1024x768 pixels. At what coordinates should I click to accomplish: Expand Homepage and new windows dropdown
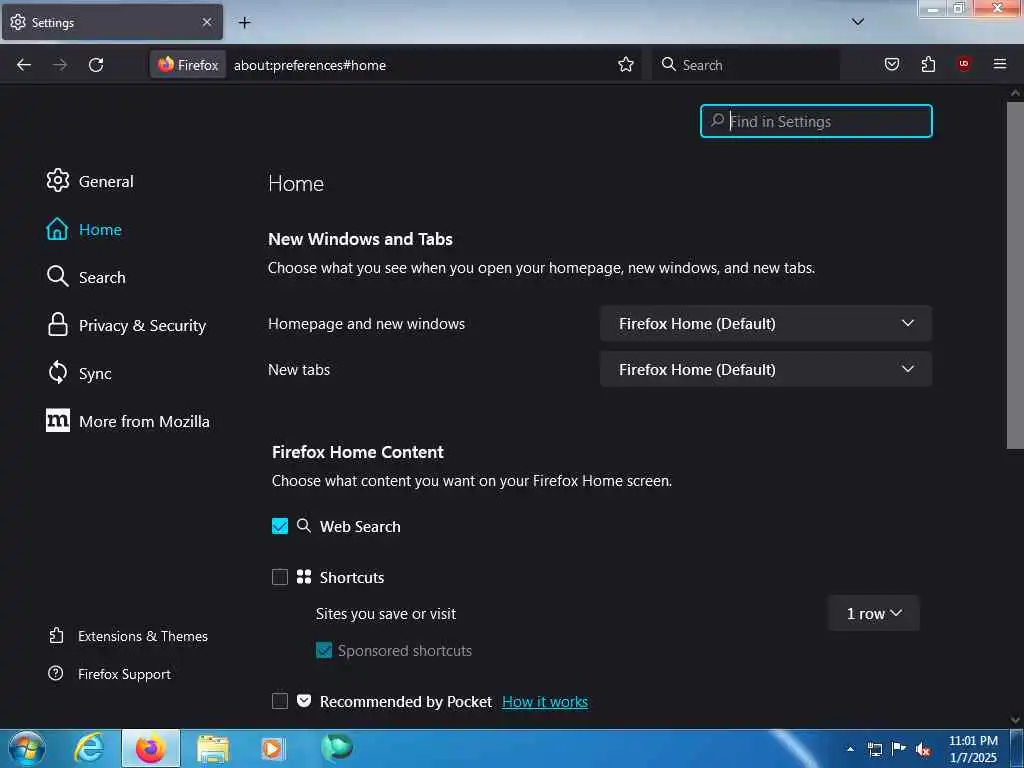pos(765,323)
